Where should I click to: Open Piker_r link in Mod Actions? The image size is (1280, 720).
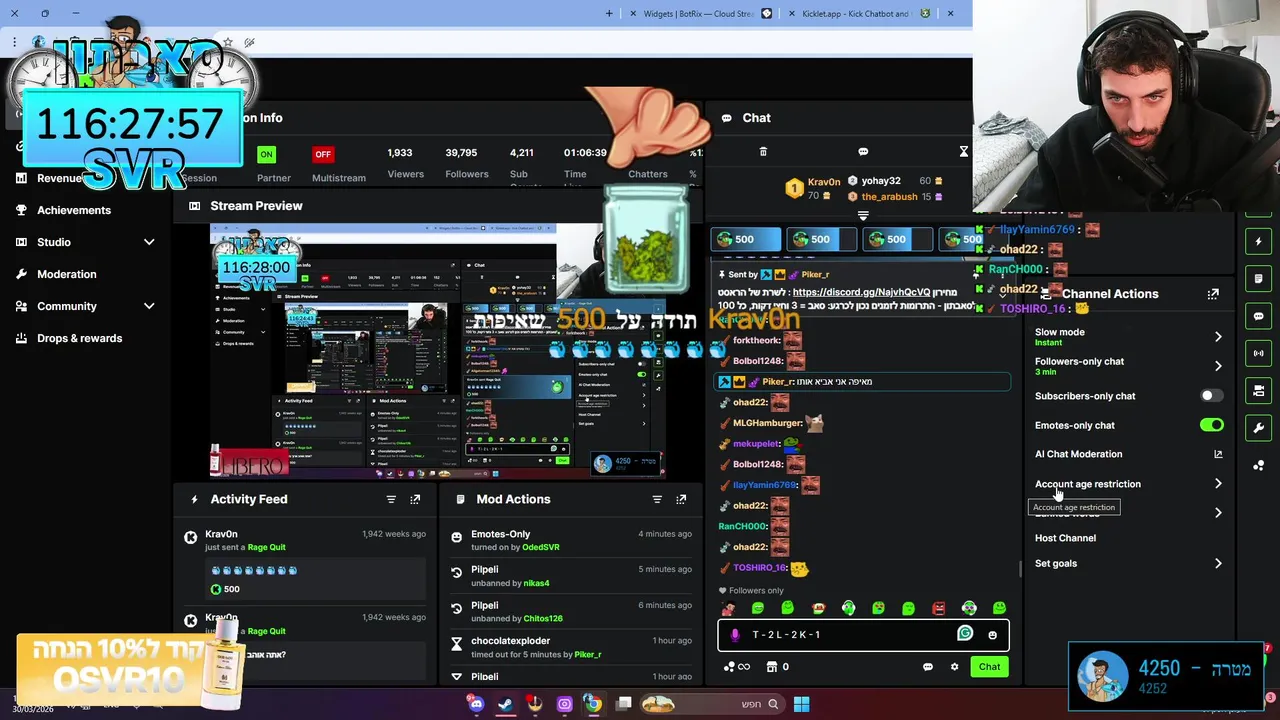(x=588, y=654)
